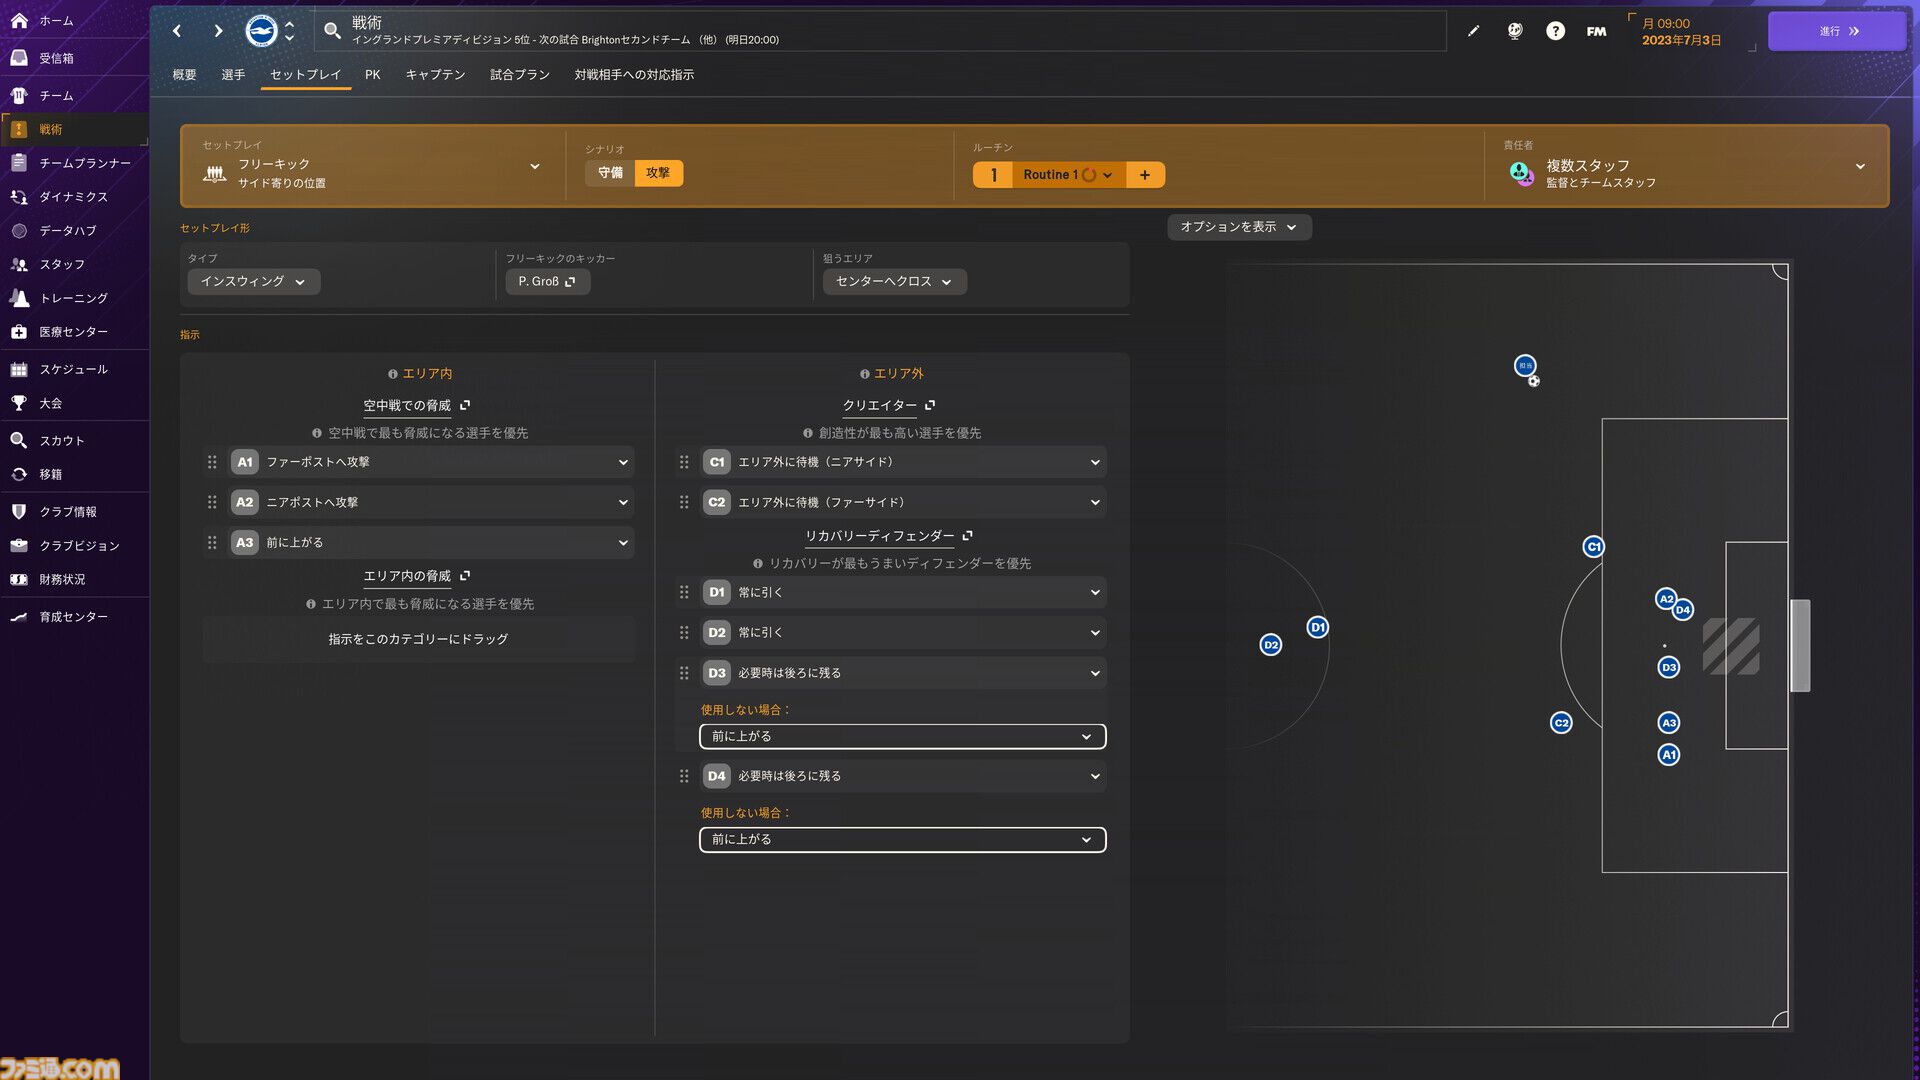Go forward with the right arrow

click(218, 31)
